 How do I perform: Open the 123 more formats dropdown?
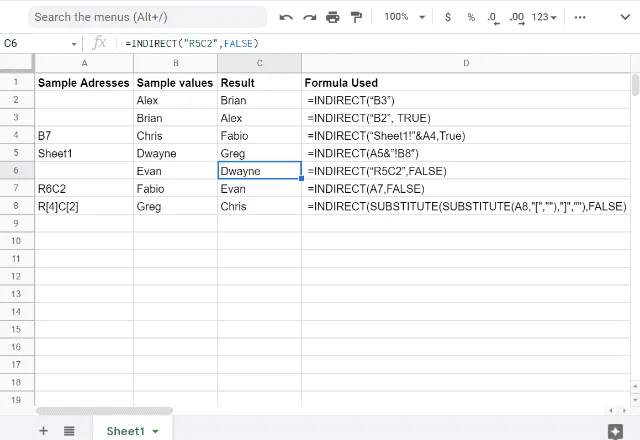coord(544,17)
